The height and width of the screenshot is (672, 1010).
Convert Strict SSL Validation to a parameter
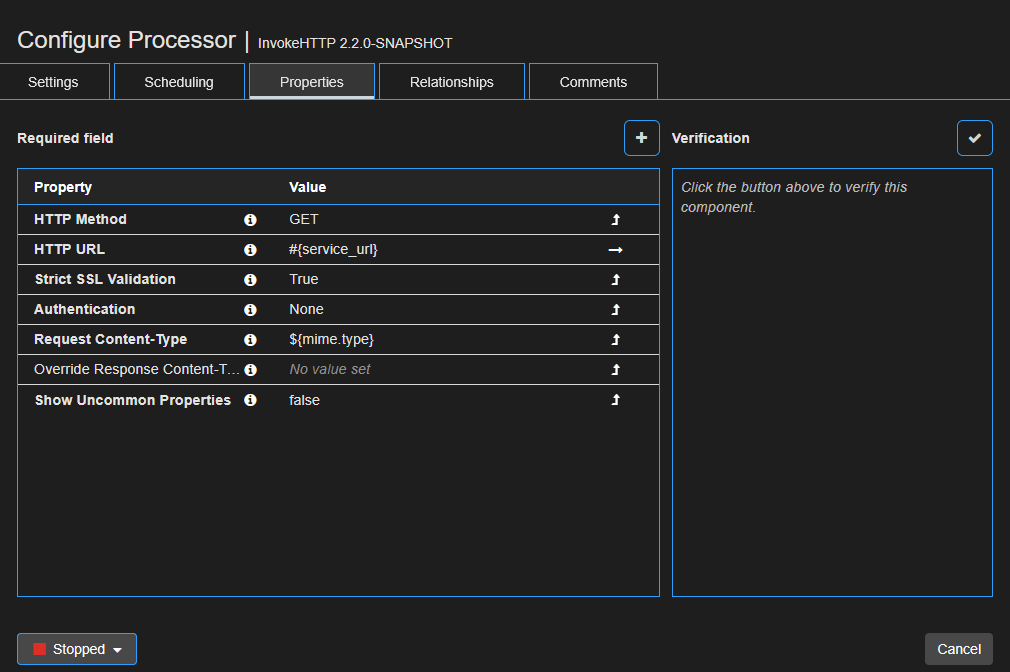pyautogui.click(x=616, y=279)
